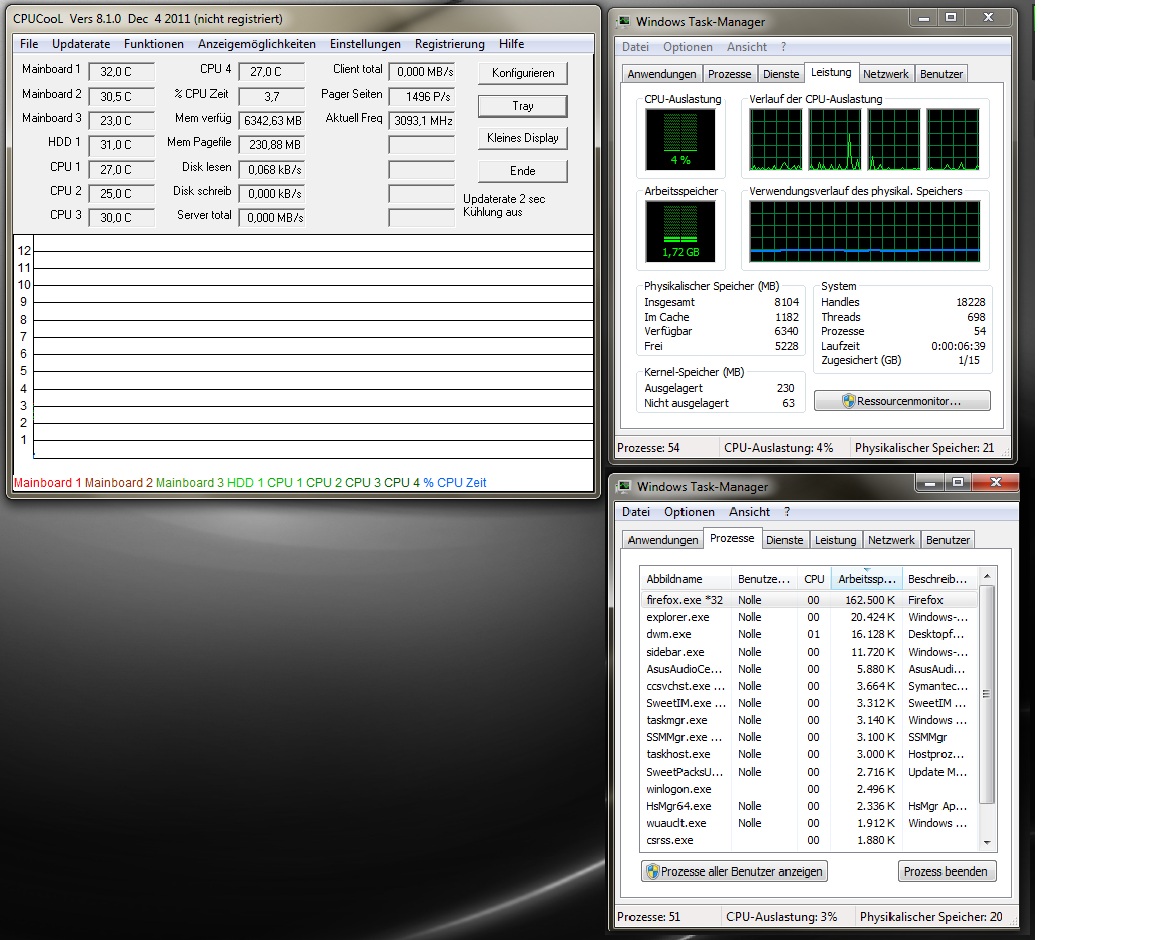The width and height of the screenshot is (1152, 940).
Task: Open Anzeigemöglichkeiten menu in CPUCool
Action: (256, 44)
